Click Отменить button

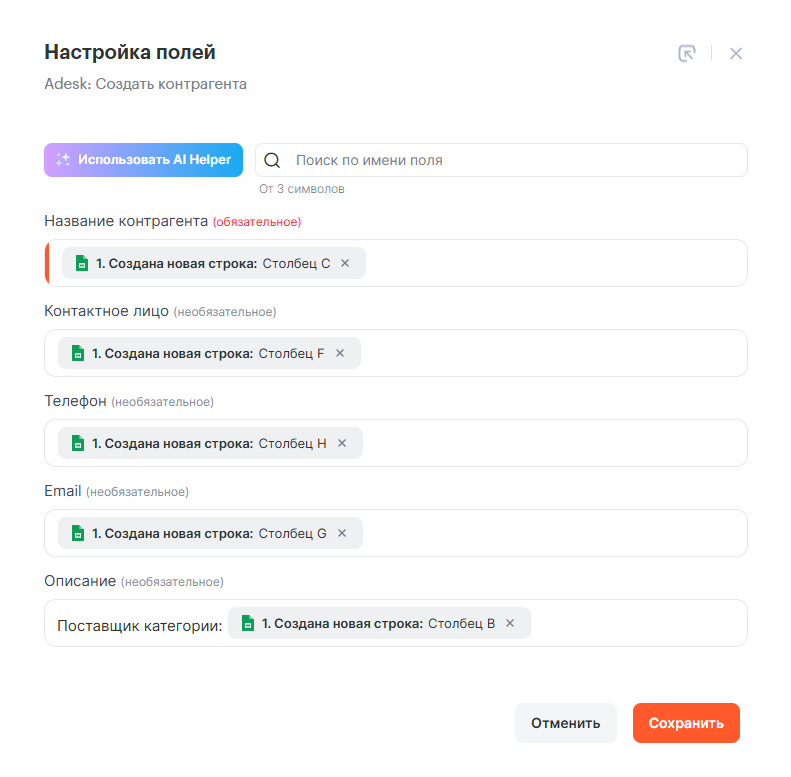pos(566,723)
